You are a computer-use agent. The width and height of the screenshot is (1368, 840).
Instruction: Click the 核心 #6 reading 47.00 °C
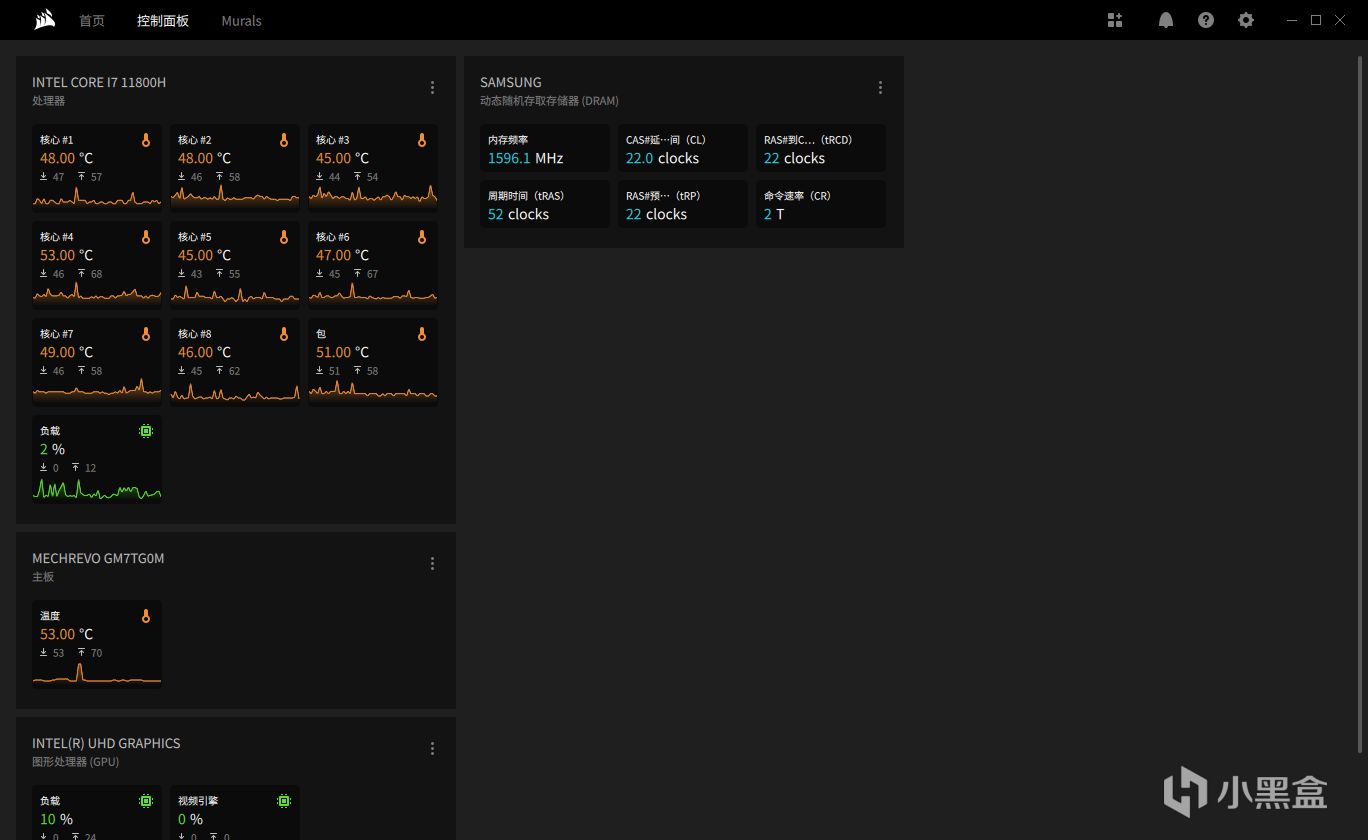click(x=342, y=255)
